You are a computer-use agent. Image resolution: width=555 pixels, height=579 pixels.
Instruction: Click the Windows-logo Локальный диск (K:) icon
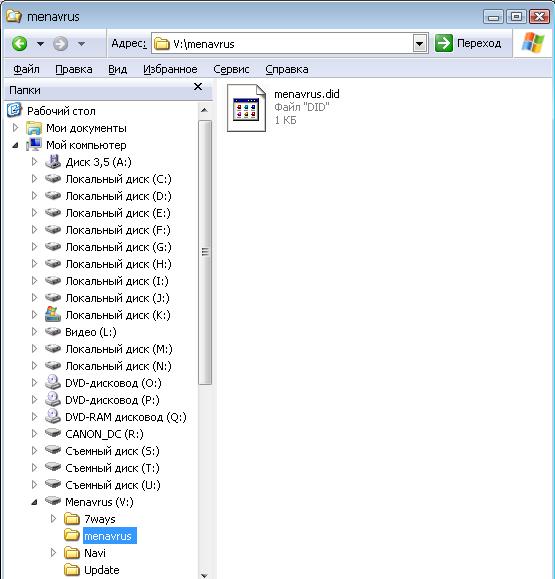click(x=53, y=314)
